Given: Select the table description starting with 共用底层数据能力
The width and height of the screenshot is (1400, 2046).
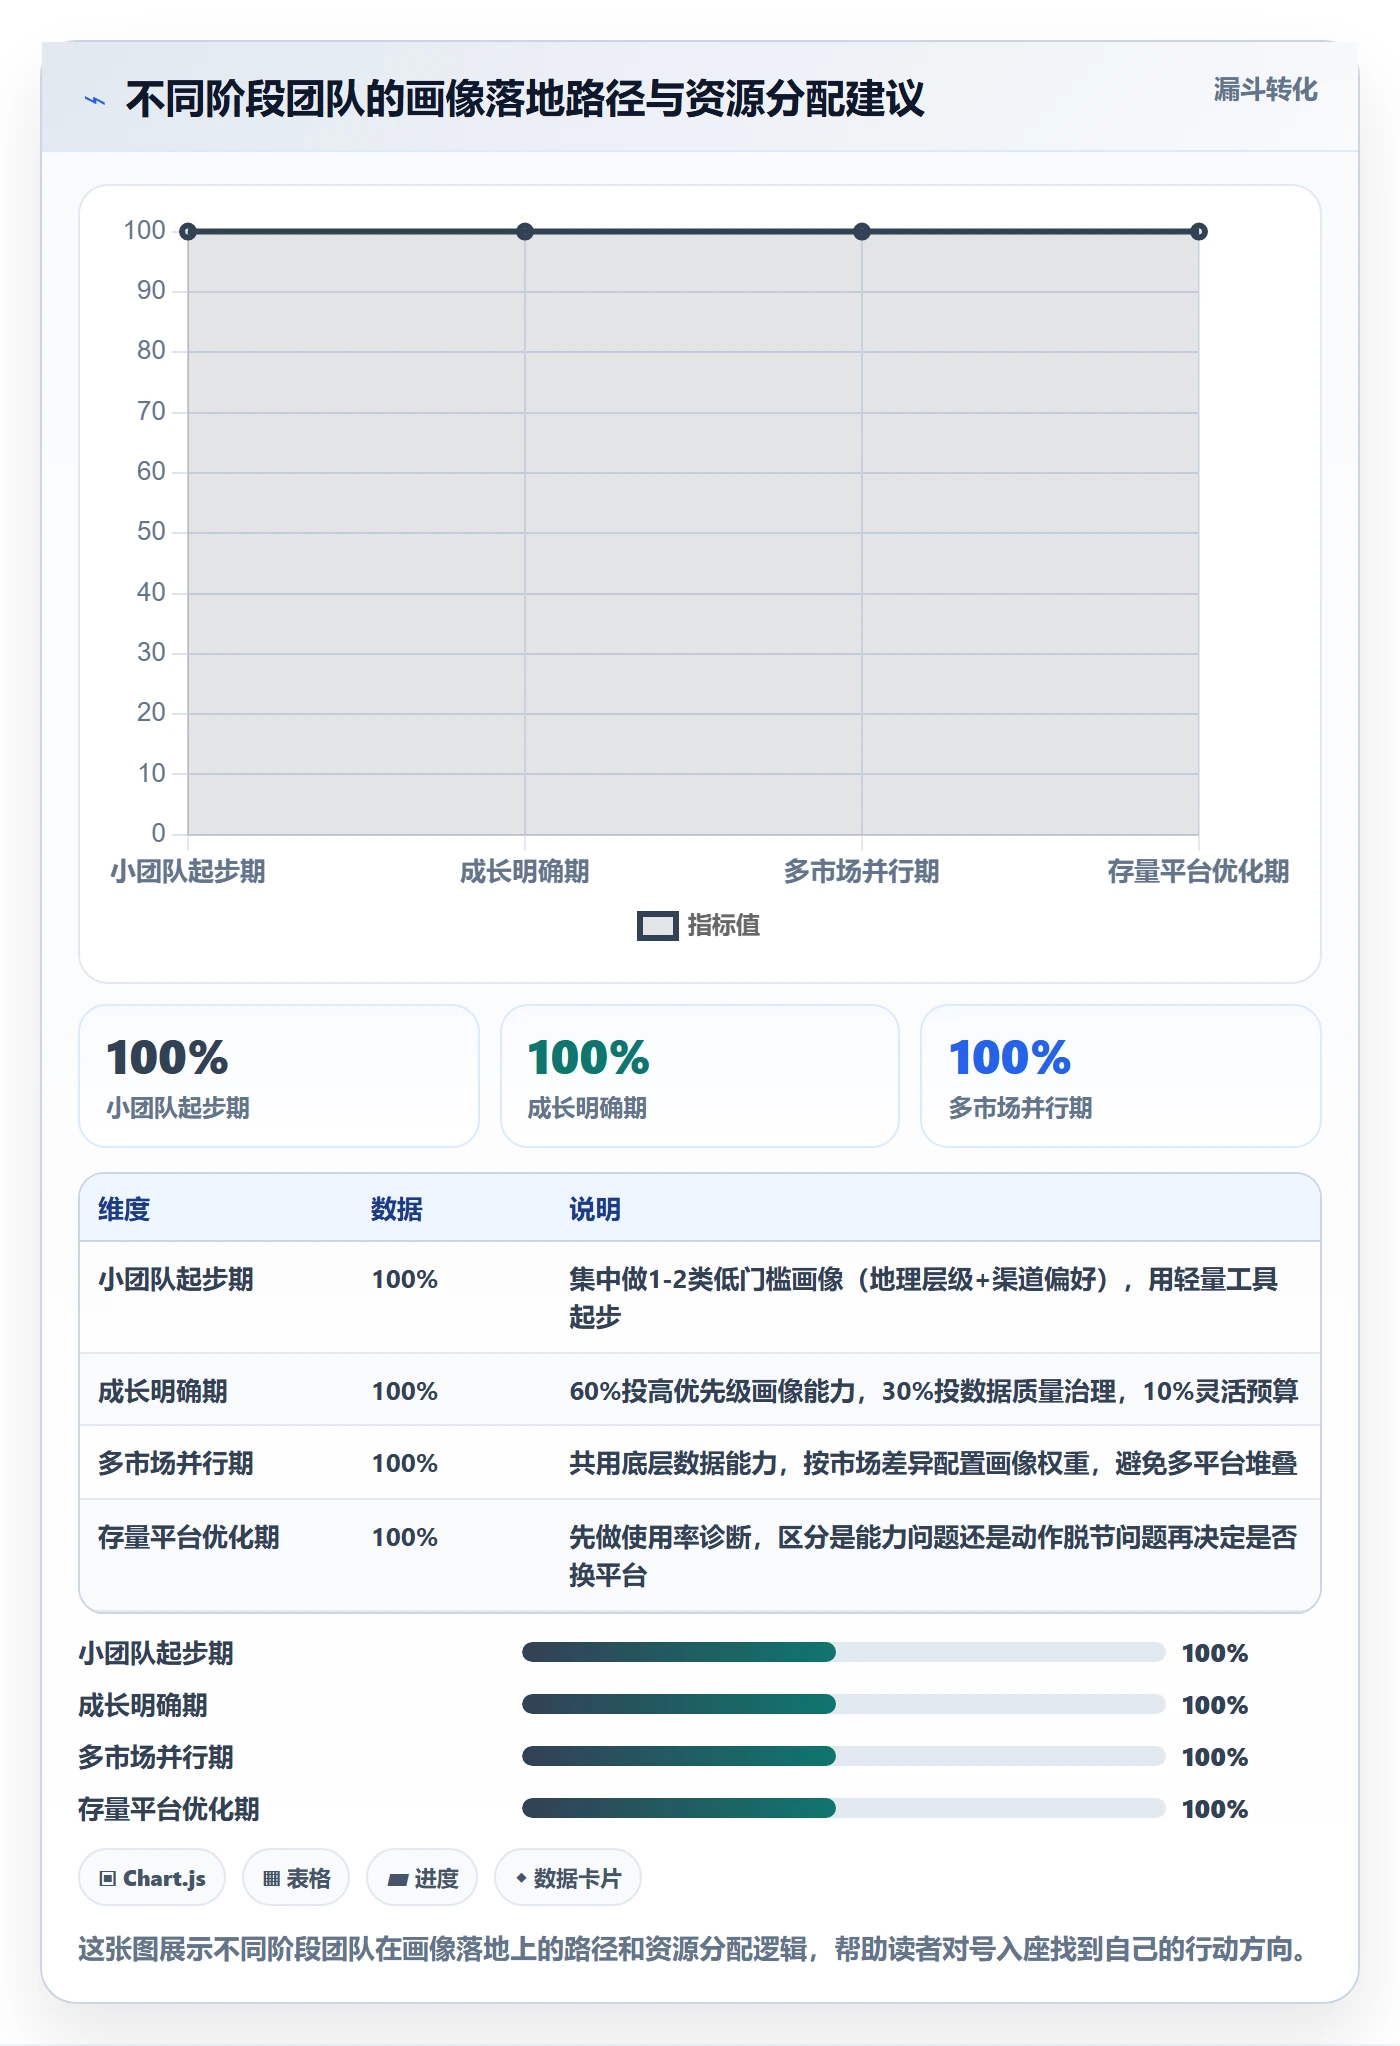Looking at the screenshot, I should click(x=934, y=1463).
